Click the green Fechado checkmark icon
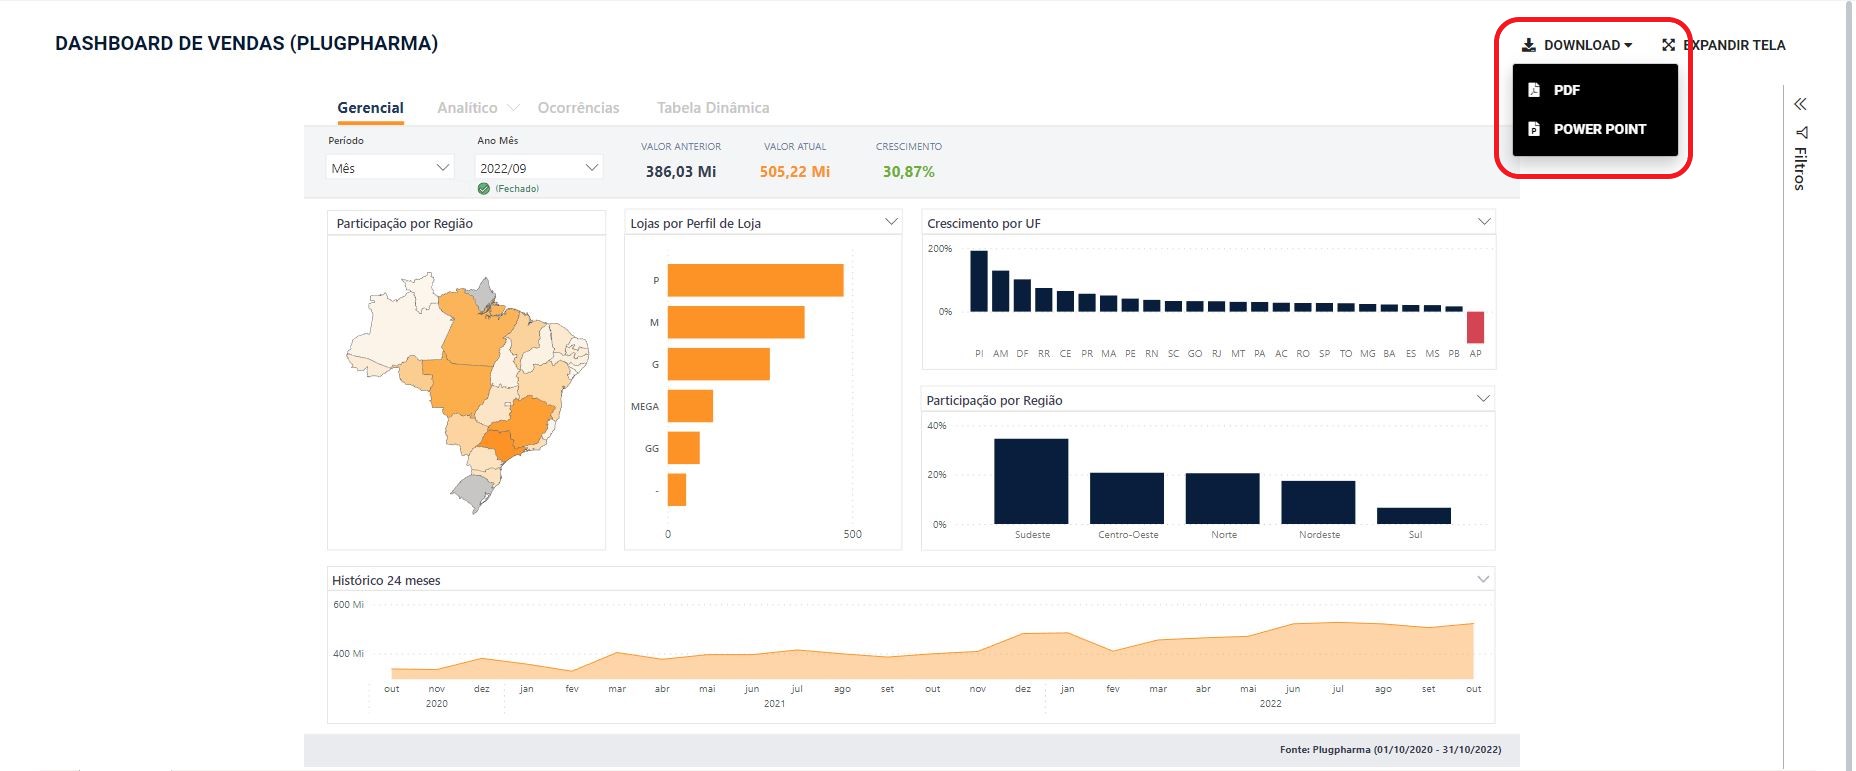 pyautogui.click(x=484, y=189)
